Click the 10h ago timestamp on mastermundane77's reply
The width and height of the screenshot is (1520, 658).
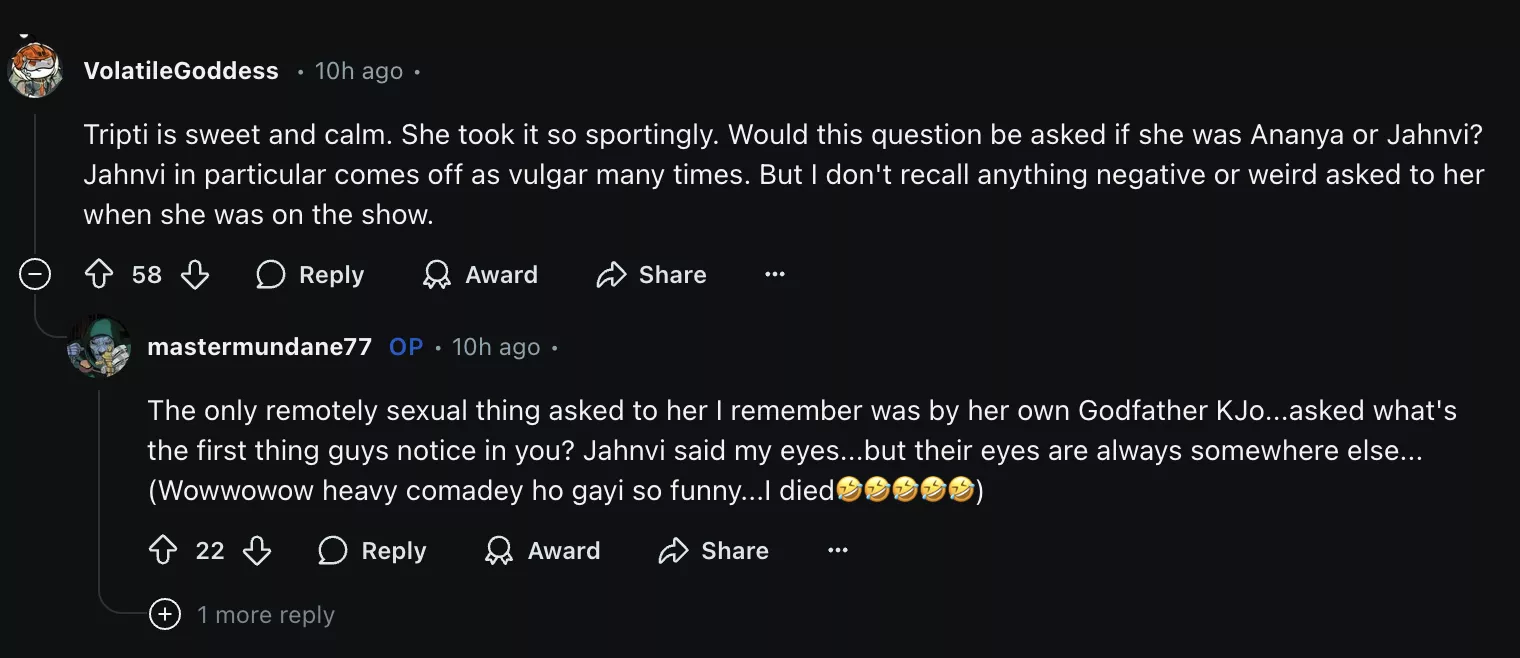(496, 347)
